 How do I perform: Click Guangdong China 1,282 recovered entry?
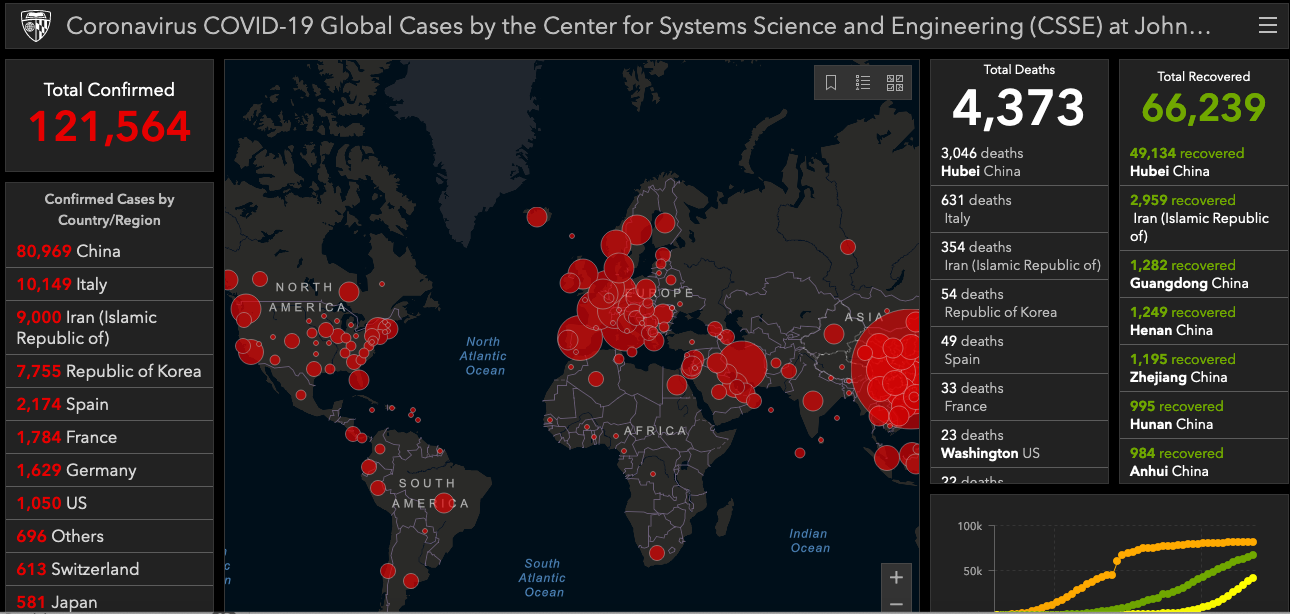click(1202, 274)
